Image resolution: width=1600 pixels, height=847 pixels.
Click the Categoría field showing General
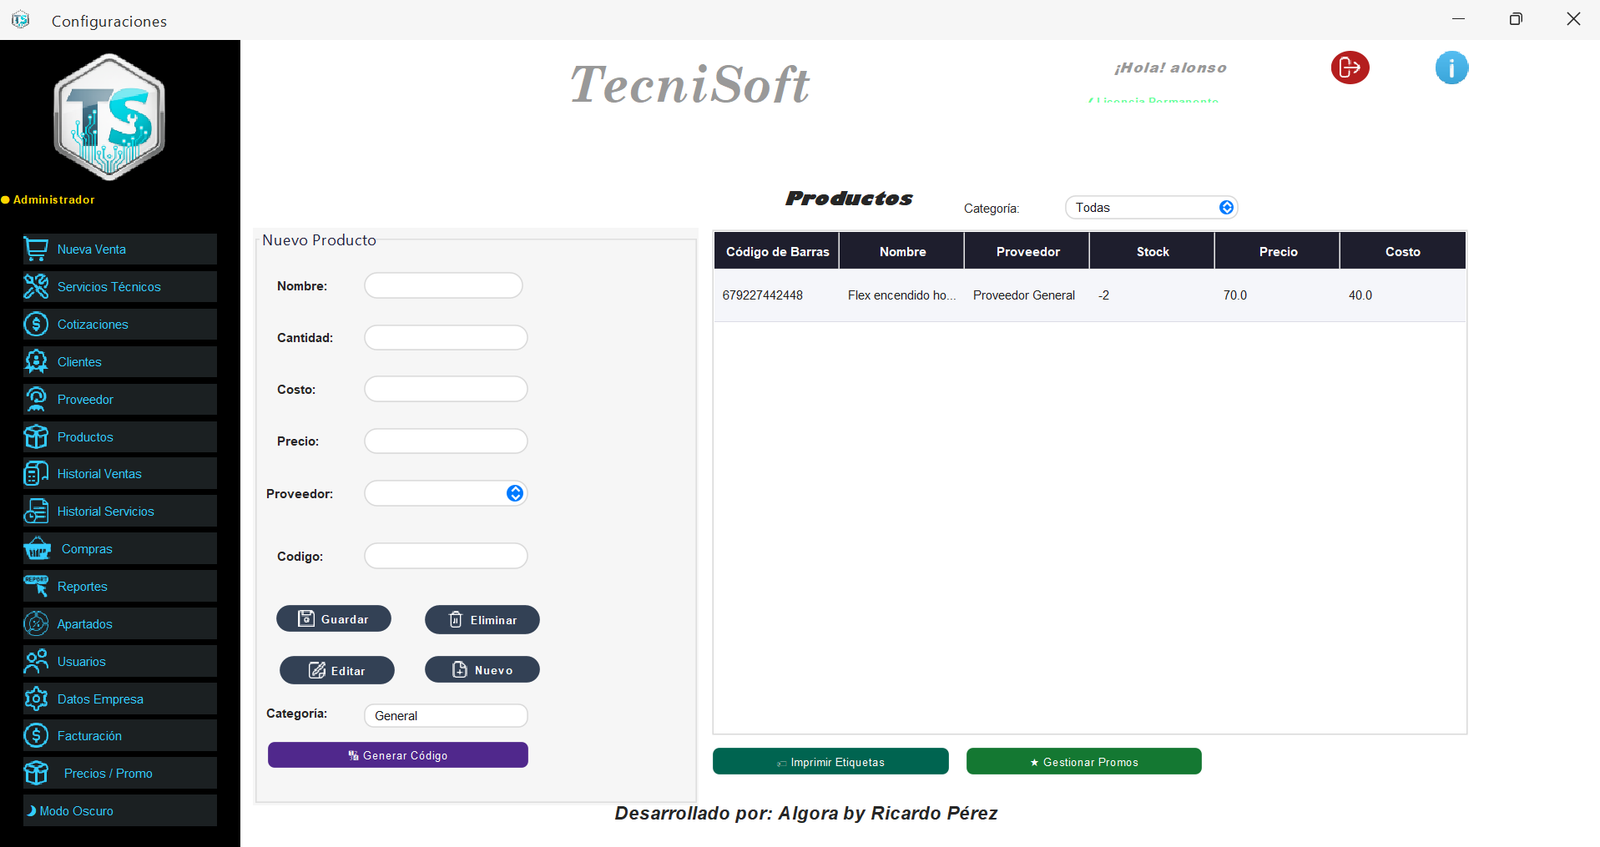pos(446,715)
